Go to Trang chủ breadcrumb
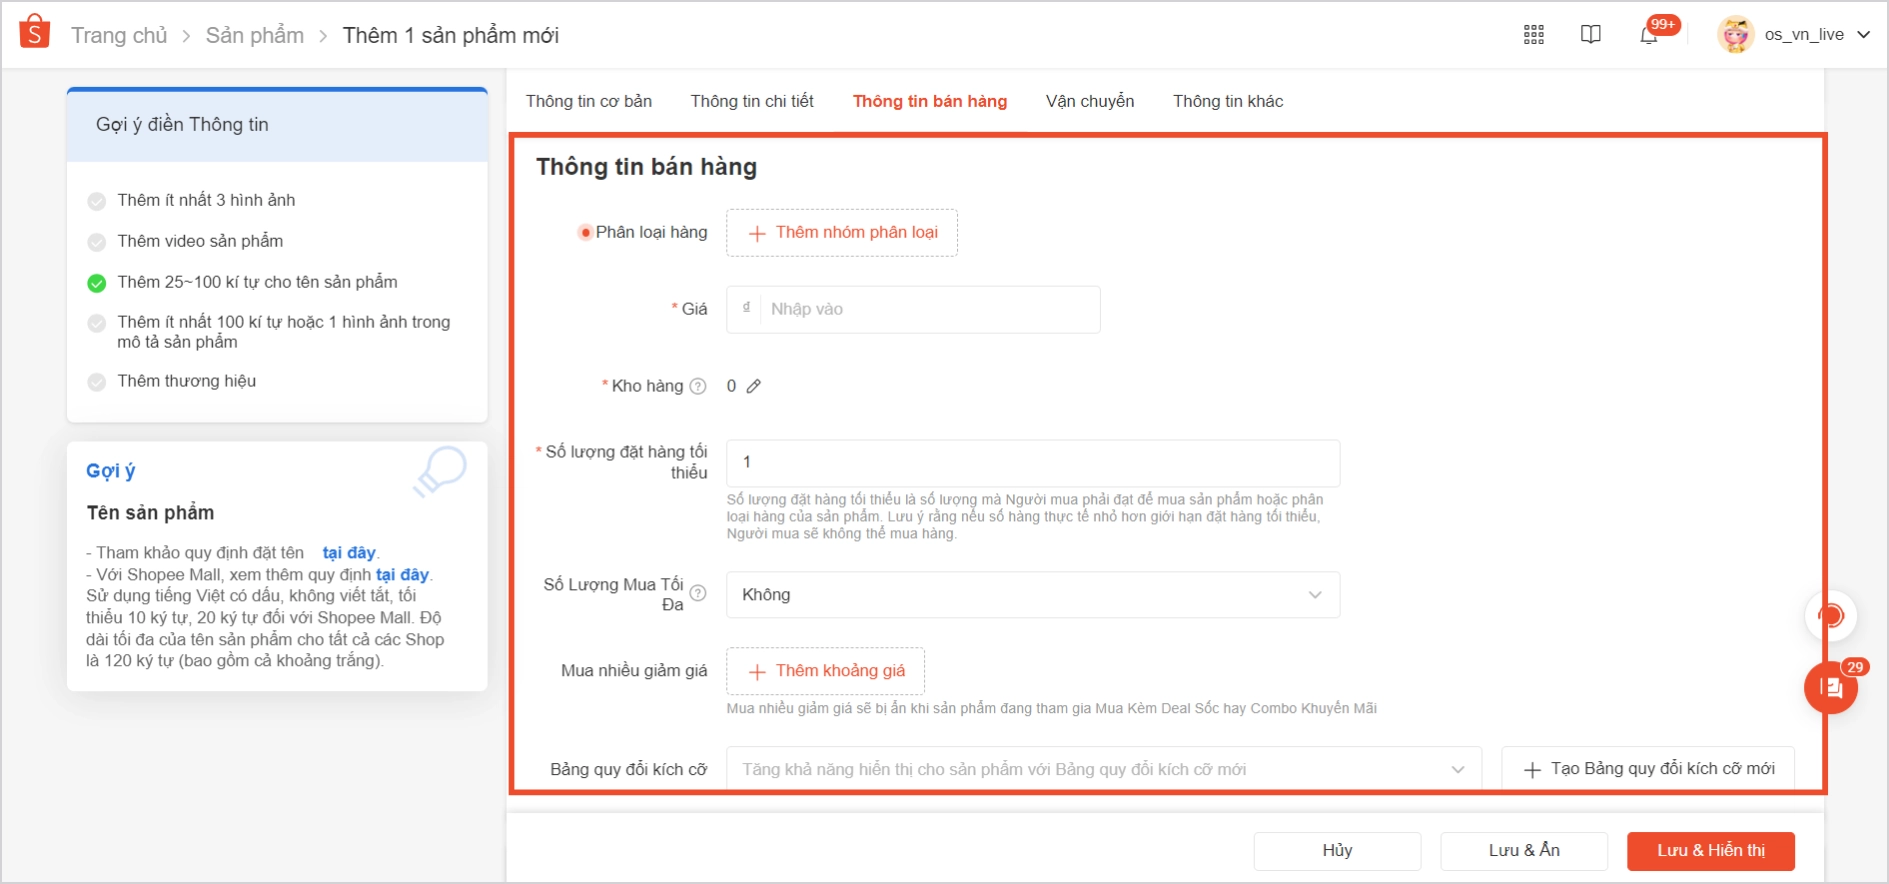Screen dimensions: 1889x884 [x=119, y=36]
